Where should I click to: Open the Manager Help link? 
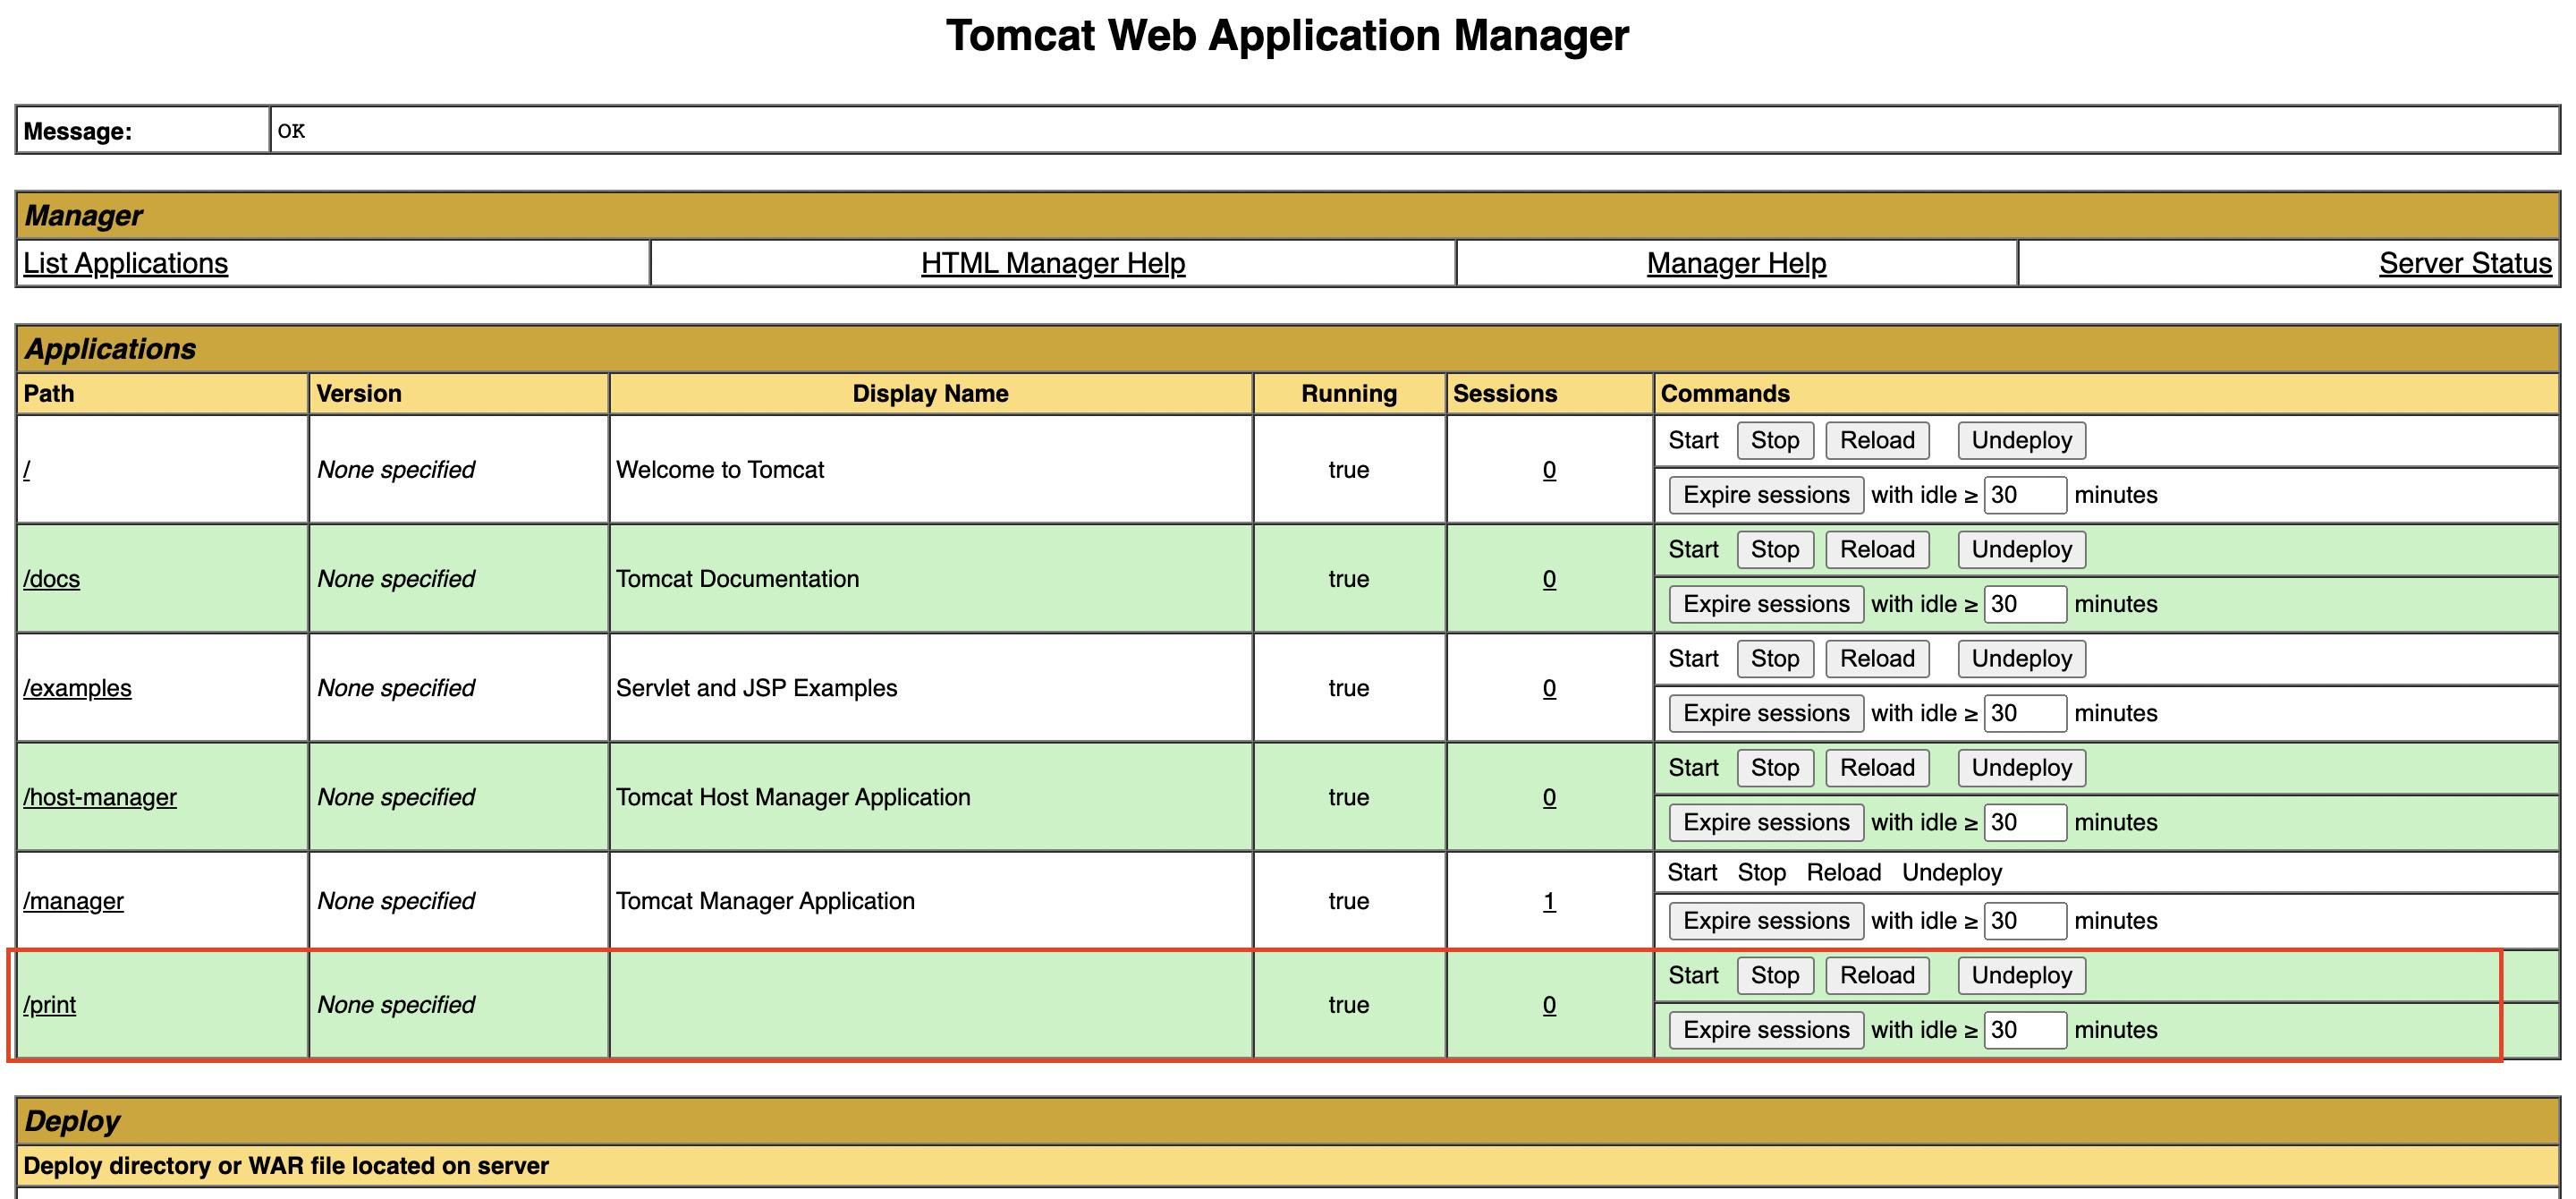pyautogui.click(x=1736, y=263)
